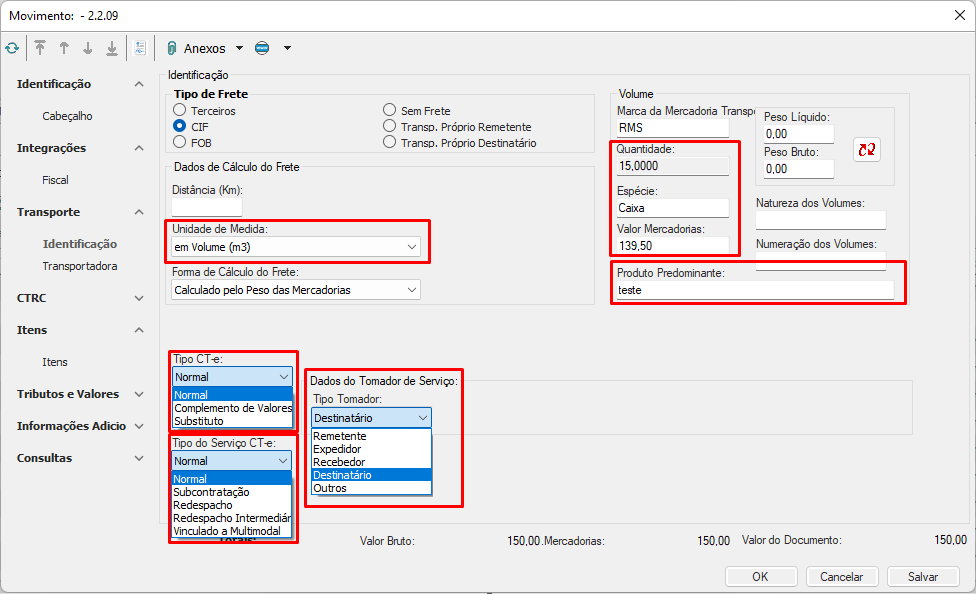Select Sem Frete radio option
This screenshot has width=976, height=594.
390,111
